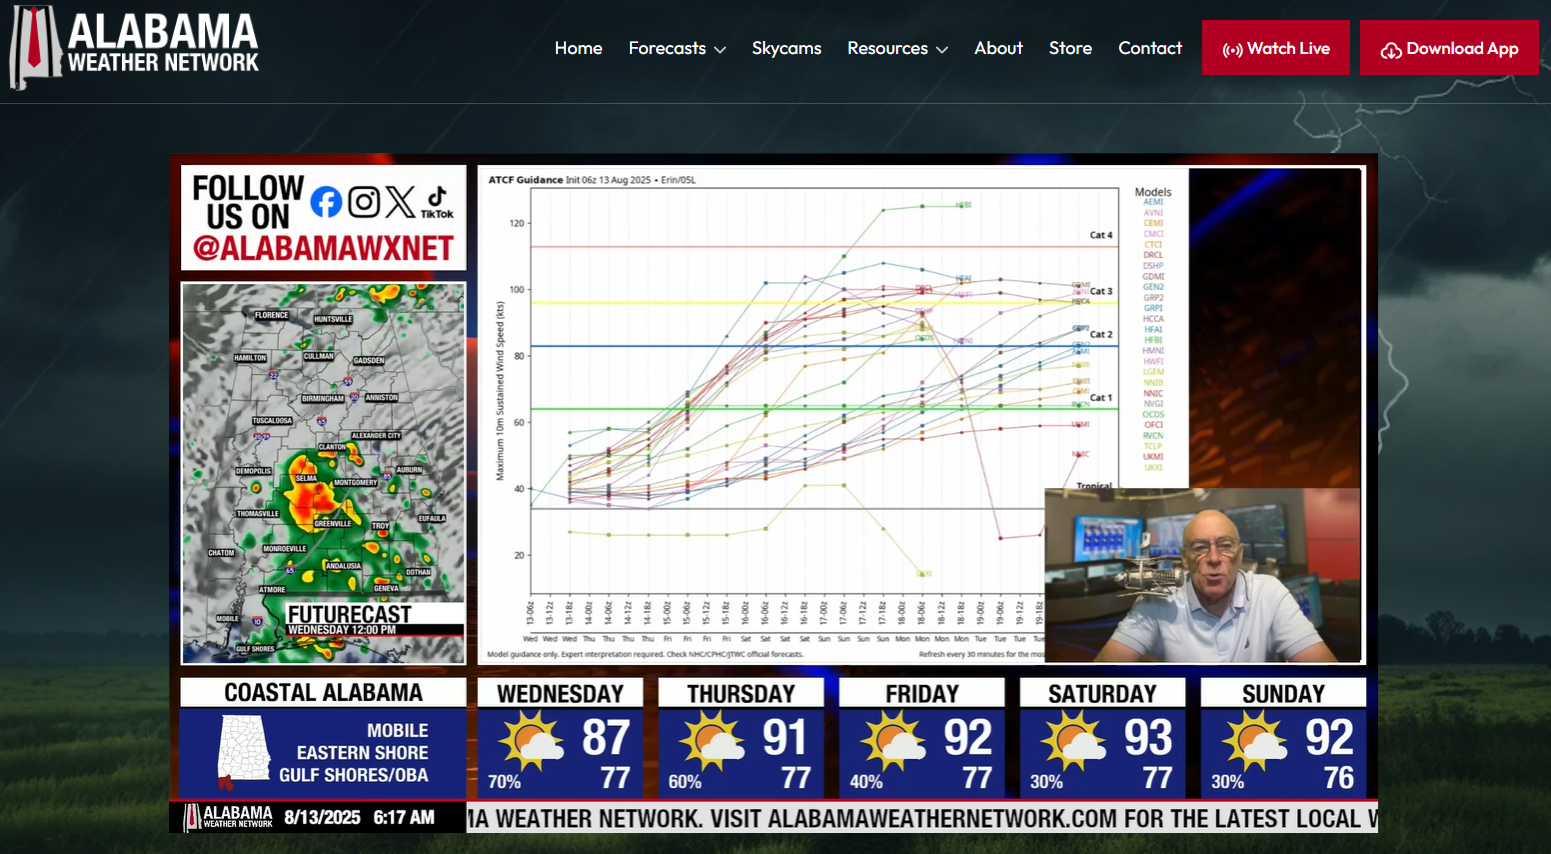This screenshot has width=1551, height=854.
Task: Click the small ticker Alabama Weather logo
Action: tap(228, 817)
